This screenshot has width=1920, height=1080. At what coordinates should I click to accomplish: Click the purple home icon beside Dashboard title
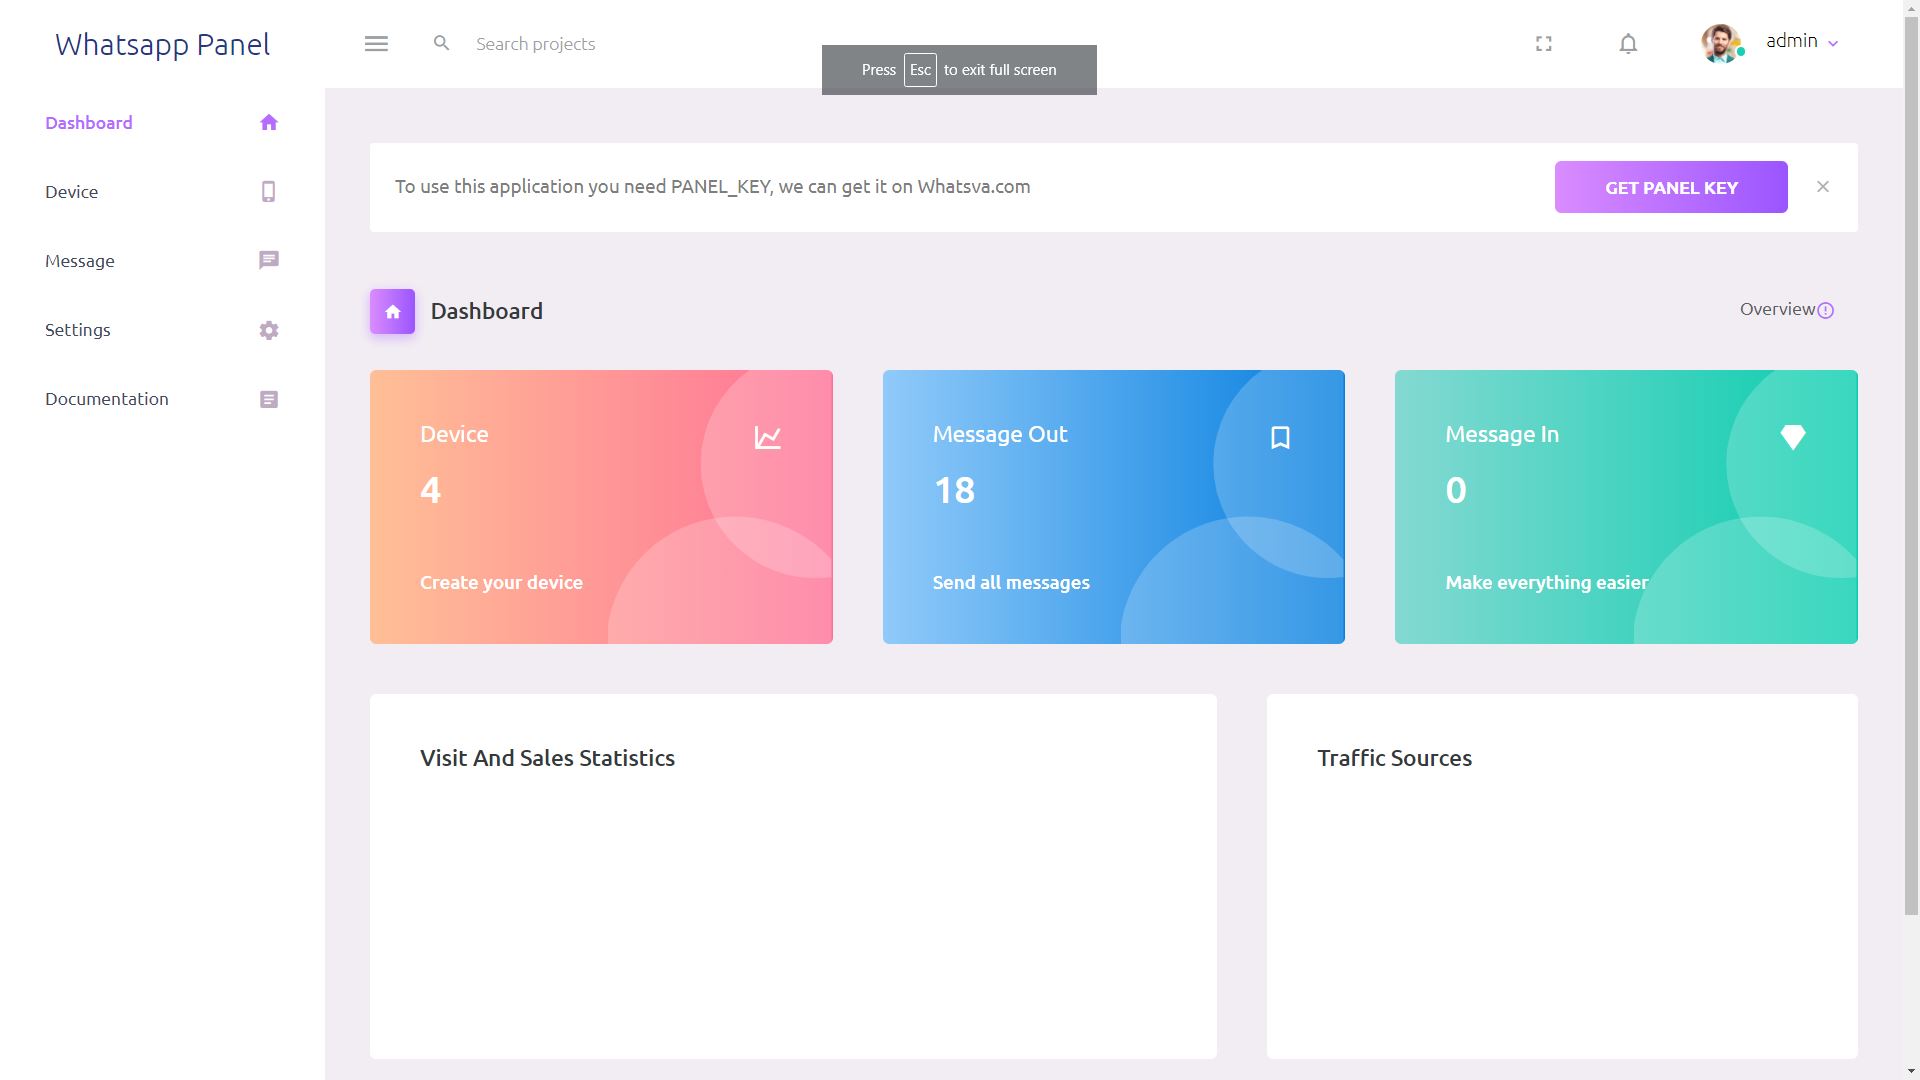tap(392, 311)
